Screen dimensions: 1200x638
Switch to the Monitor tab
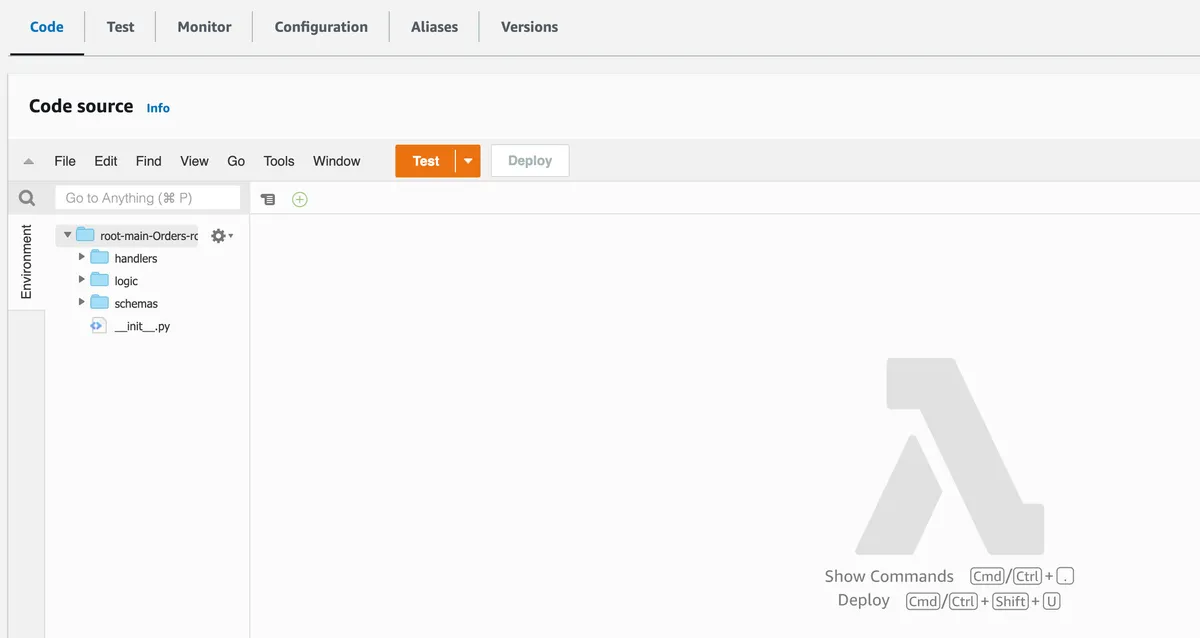[203, 27]
